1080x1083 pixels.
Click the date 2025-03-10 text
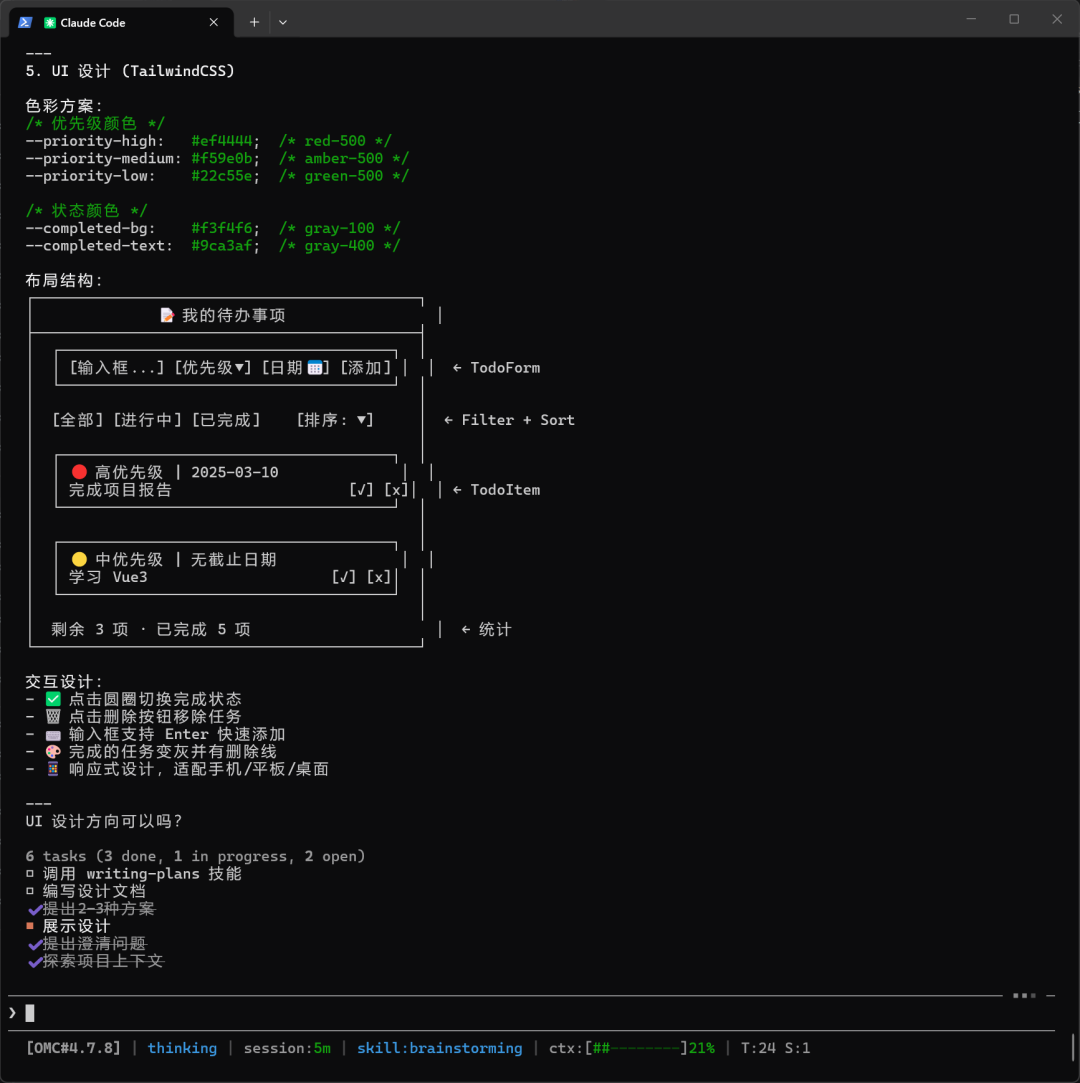pos(235,472)
